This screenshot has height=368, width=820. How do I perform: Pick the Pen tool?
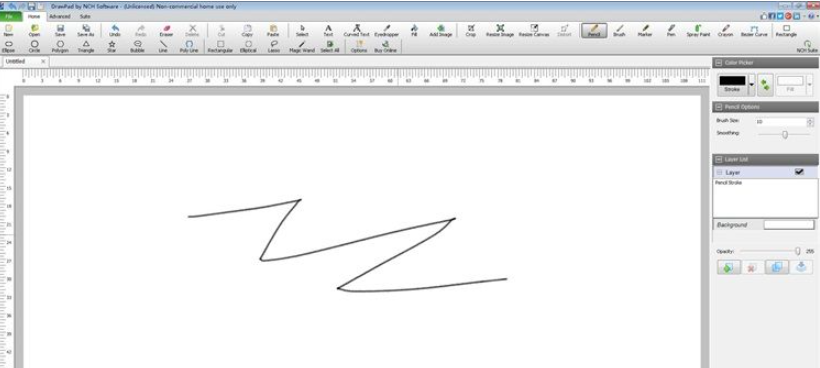[x=671, y=30]
